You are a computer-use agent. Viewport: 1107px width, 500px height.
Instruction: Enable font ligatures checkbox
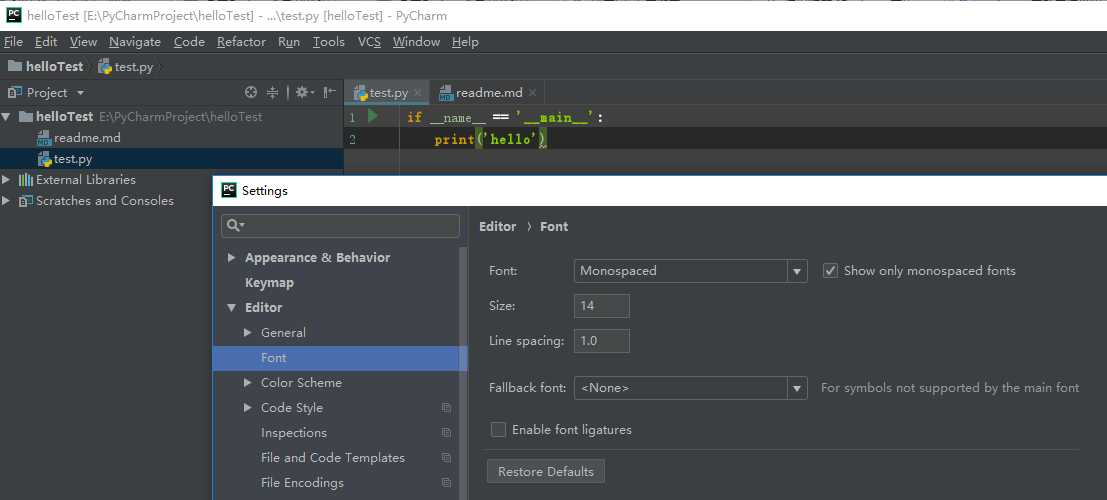pos(498,429)
